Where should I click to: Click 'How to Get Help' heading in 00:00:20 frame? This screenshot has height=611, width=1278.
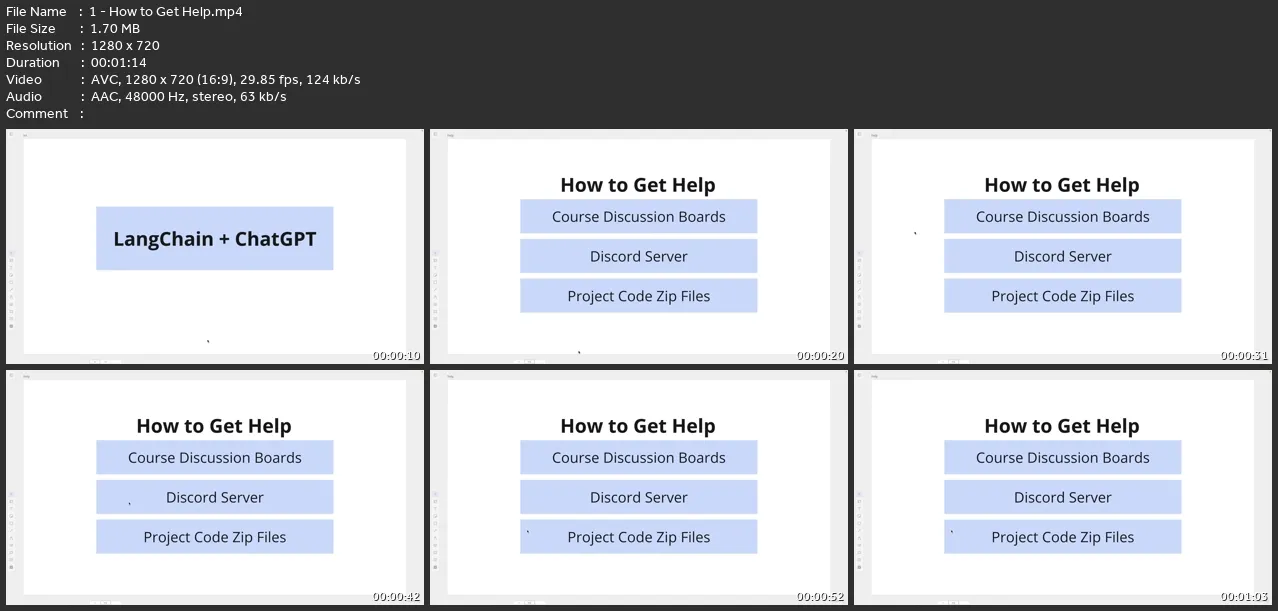[638, 185]
